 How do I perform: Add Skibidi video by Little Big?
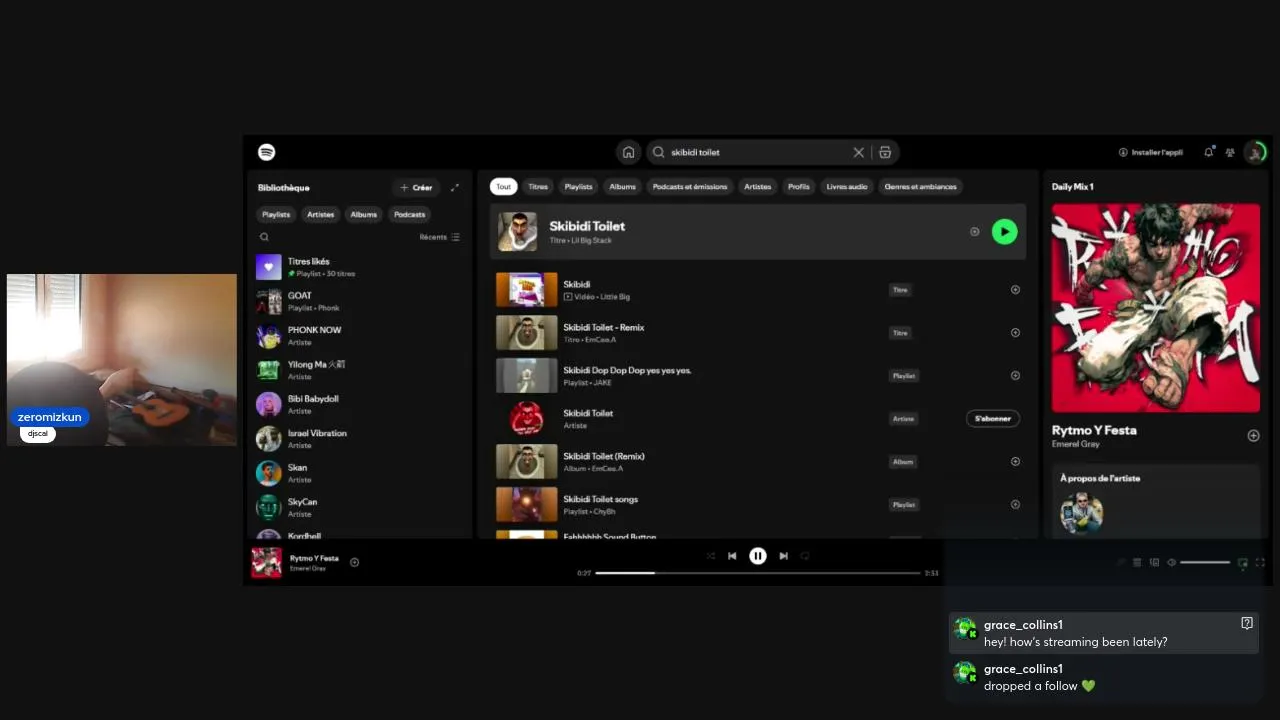(1015, 290)
